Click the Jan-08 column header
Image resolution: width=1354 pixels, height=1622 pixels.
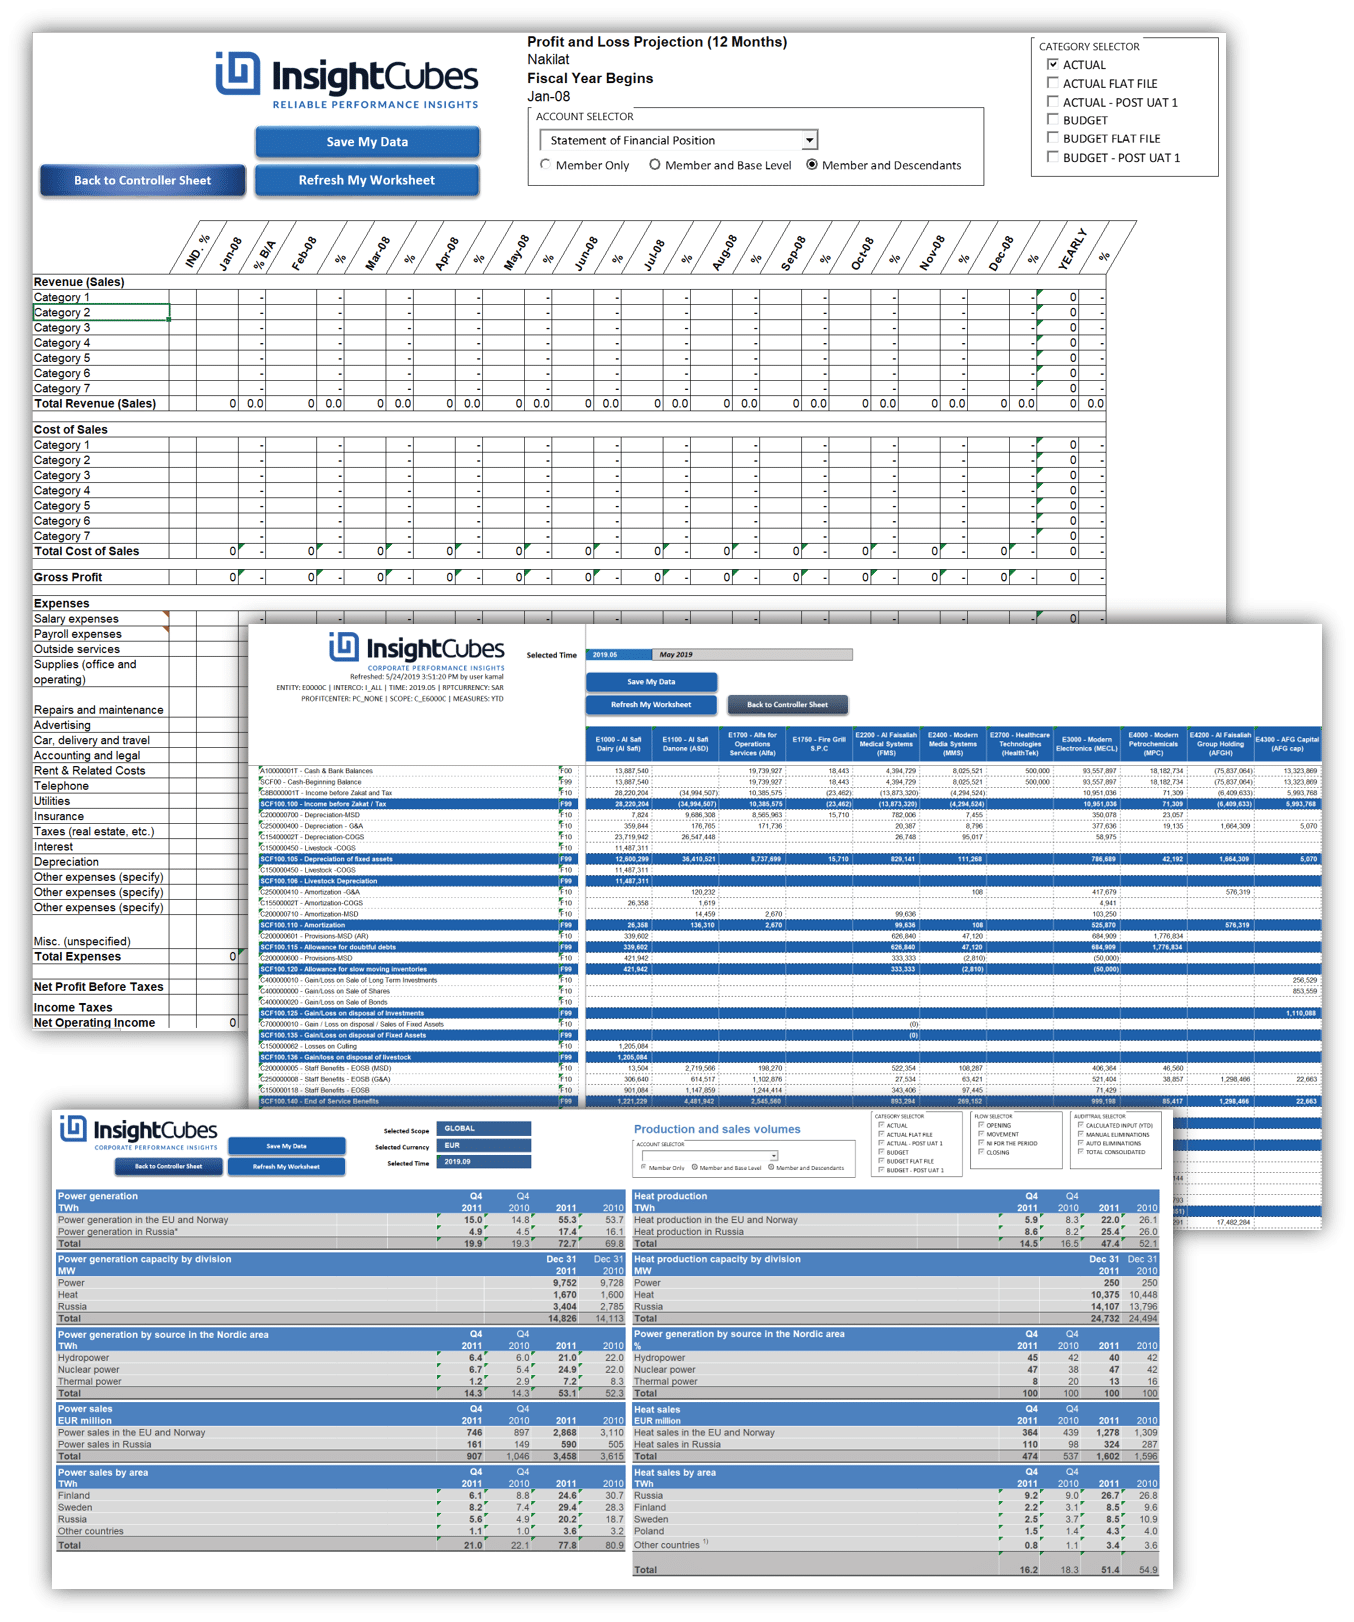[231, 253]
